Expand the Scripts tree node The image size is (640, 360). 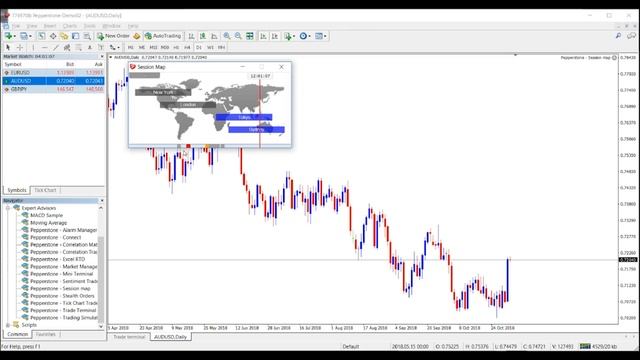pyautogui.click(x=8, y=325)
